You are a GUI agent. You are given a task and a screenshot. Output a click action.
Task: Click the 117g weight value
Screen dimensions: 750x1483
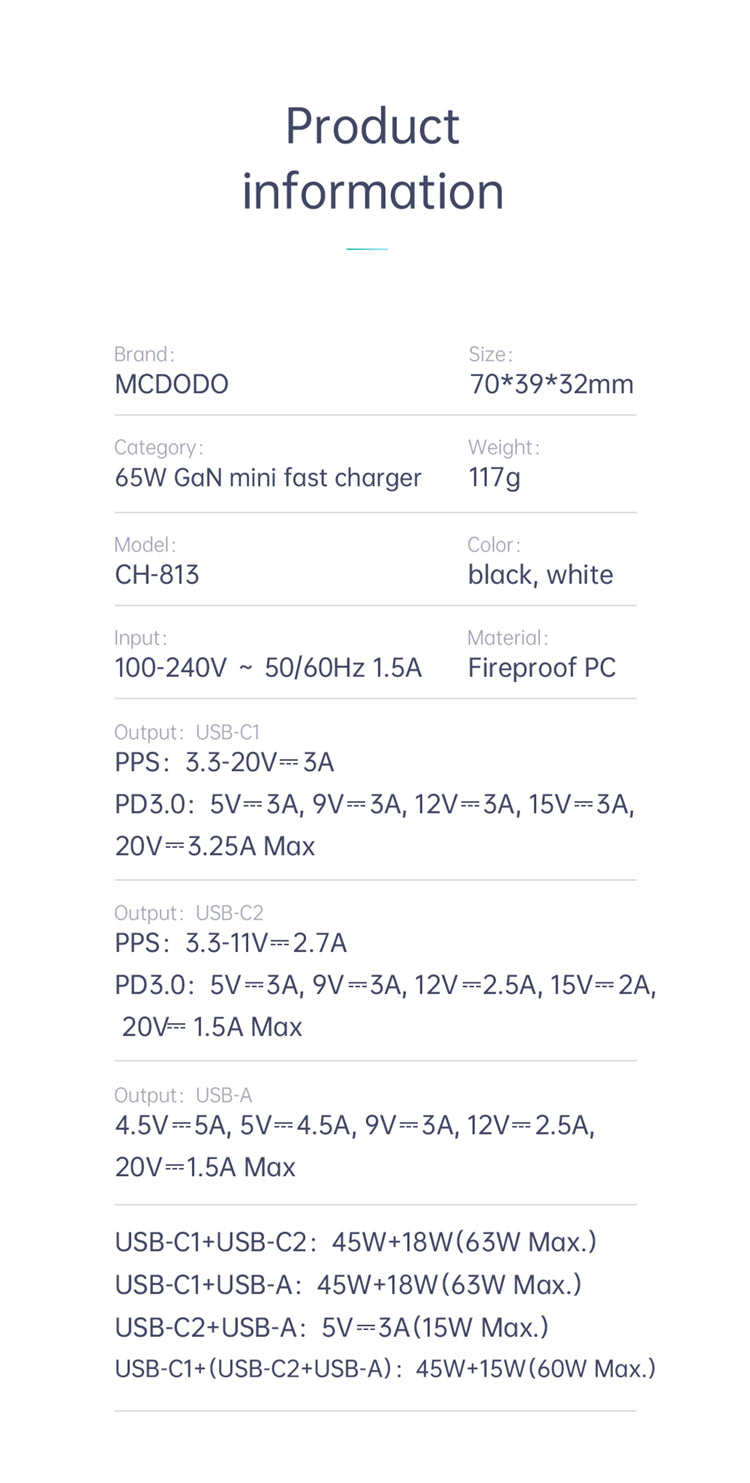[x=495, y=479]
